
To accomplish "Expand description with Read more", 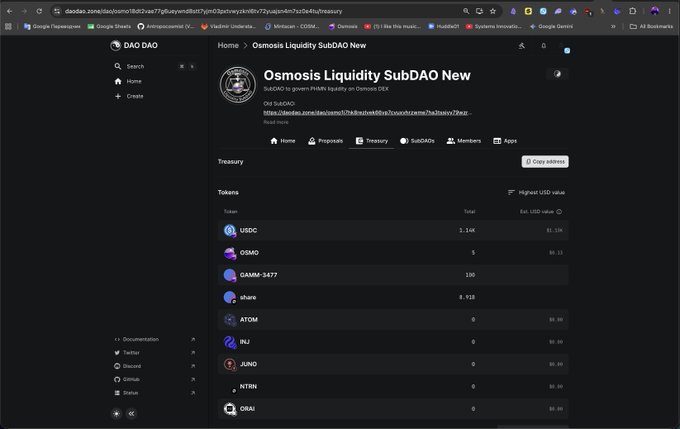I will click(x=276, y=122).
